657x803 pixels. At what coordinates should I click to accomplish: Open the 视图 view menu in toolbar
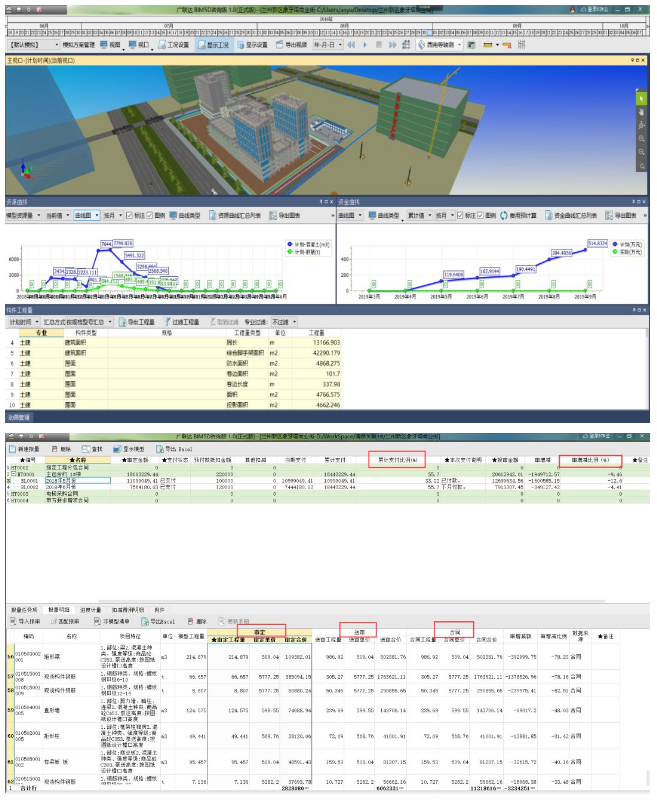pos(111,45)
